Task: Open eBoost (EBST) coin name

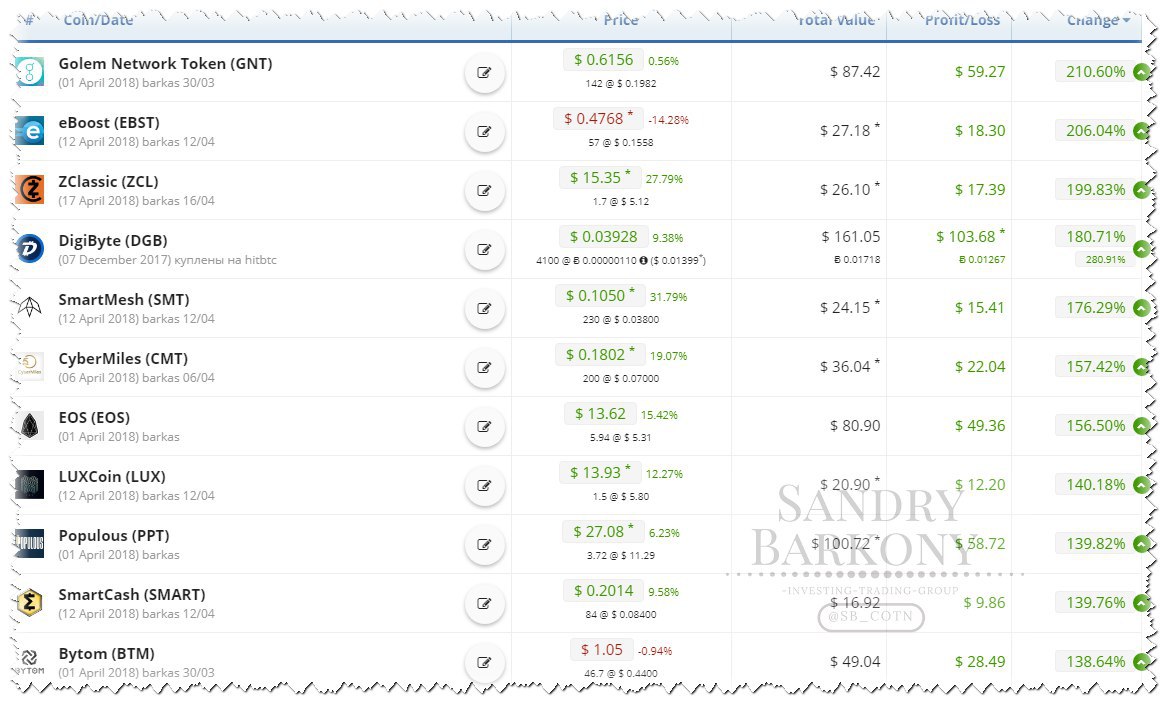Action: (109, 122)
